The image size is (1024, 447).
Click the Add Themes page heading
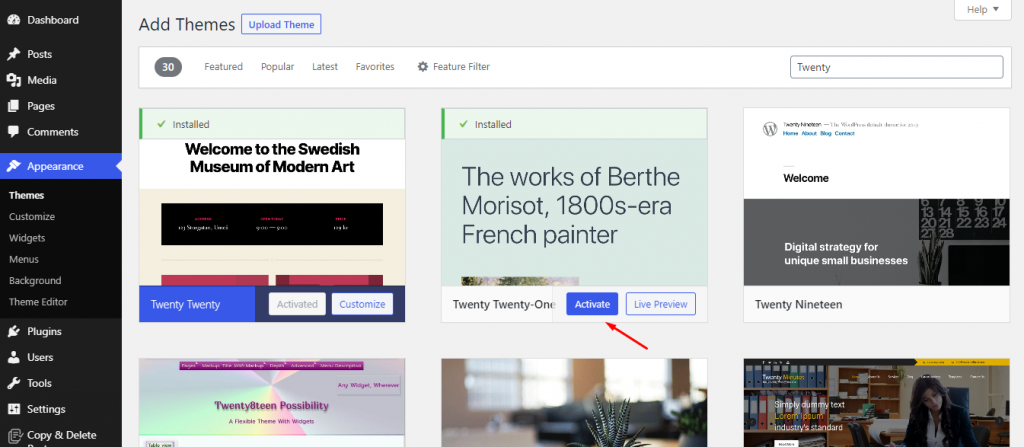[187, 25]
